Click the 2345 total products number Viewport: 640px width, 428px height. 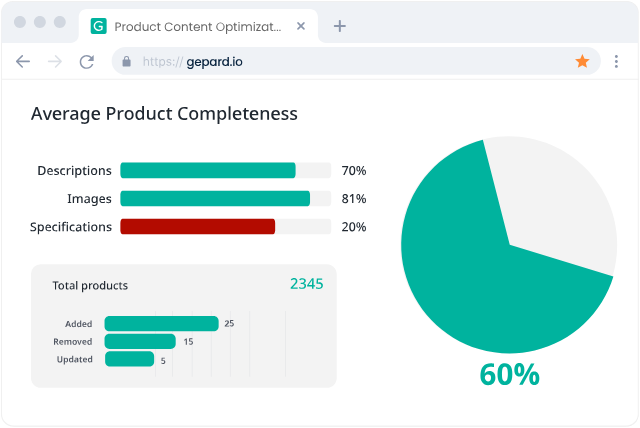click(306, 284)
